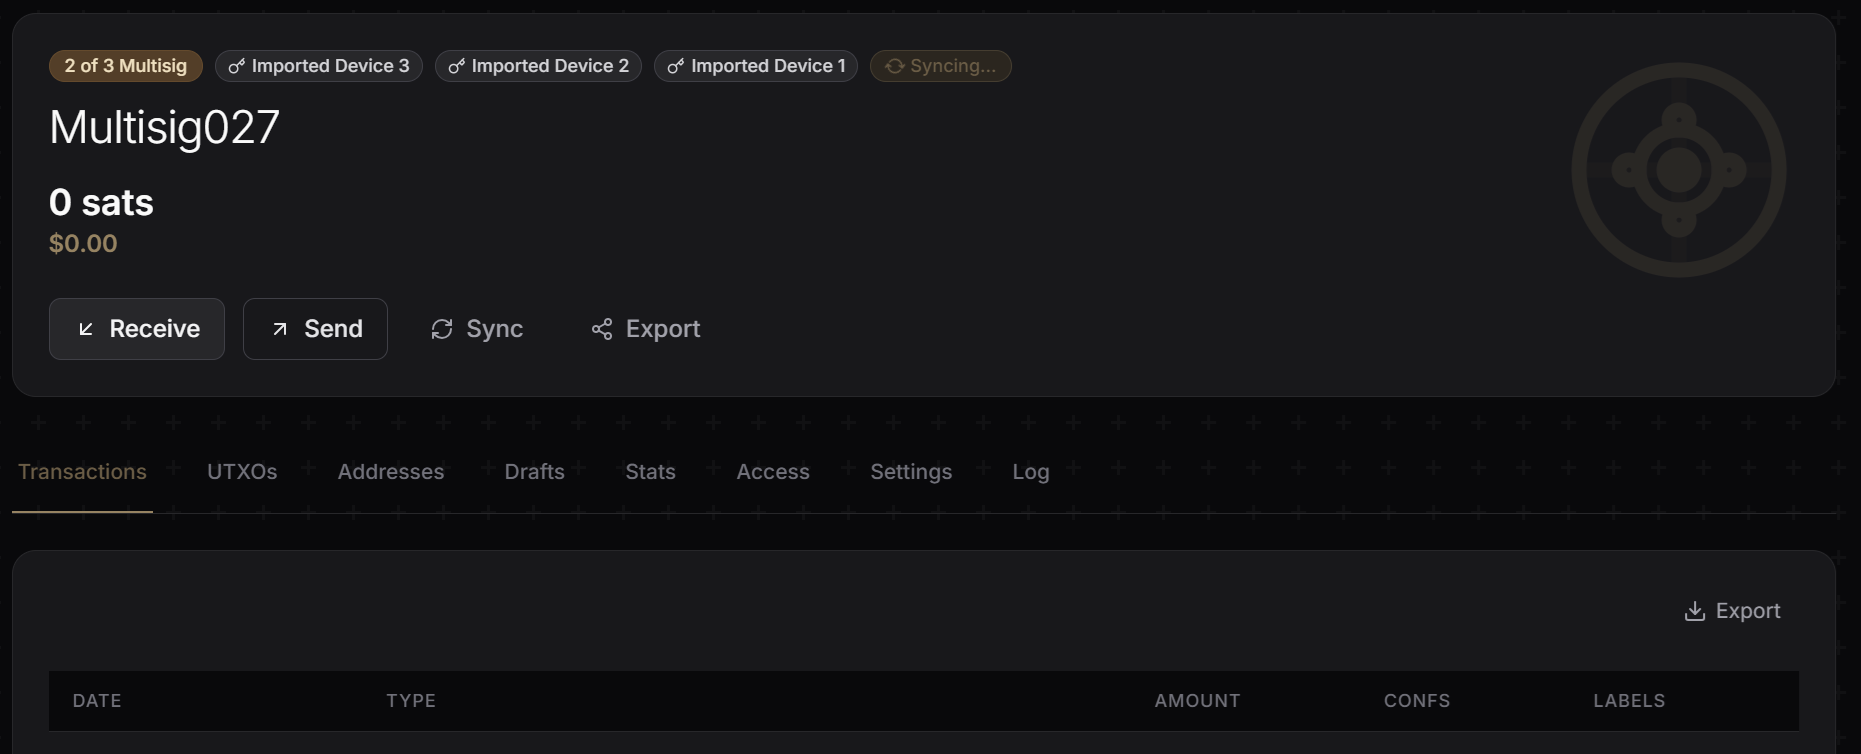Click the arrow icon inside Send
The height and width of the screenshot is (754, 1861).
(x=280, y=329)
